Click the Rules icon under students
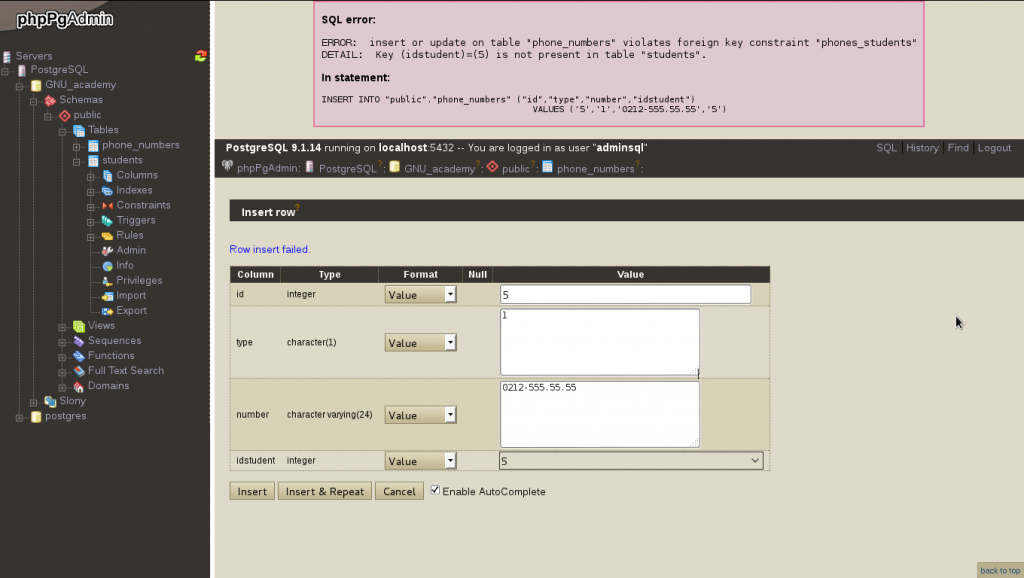1024x578 pixels. point(107,235)
